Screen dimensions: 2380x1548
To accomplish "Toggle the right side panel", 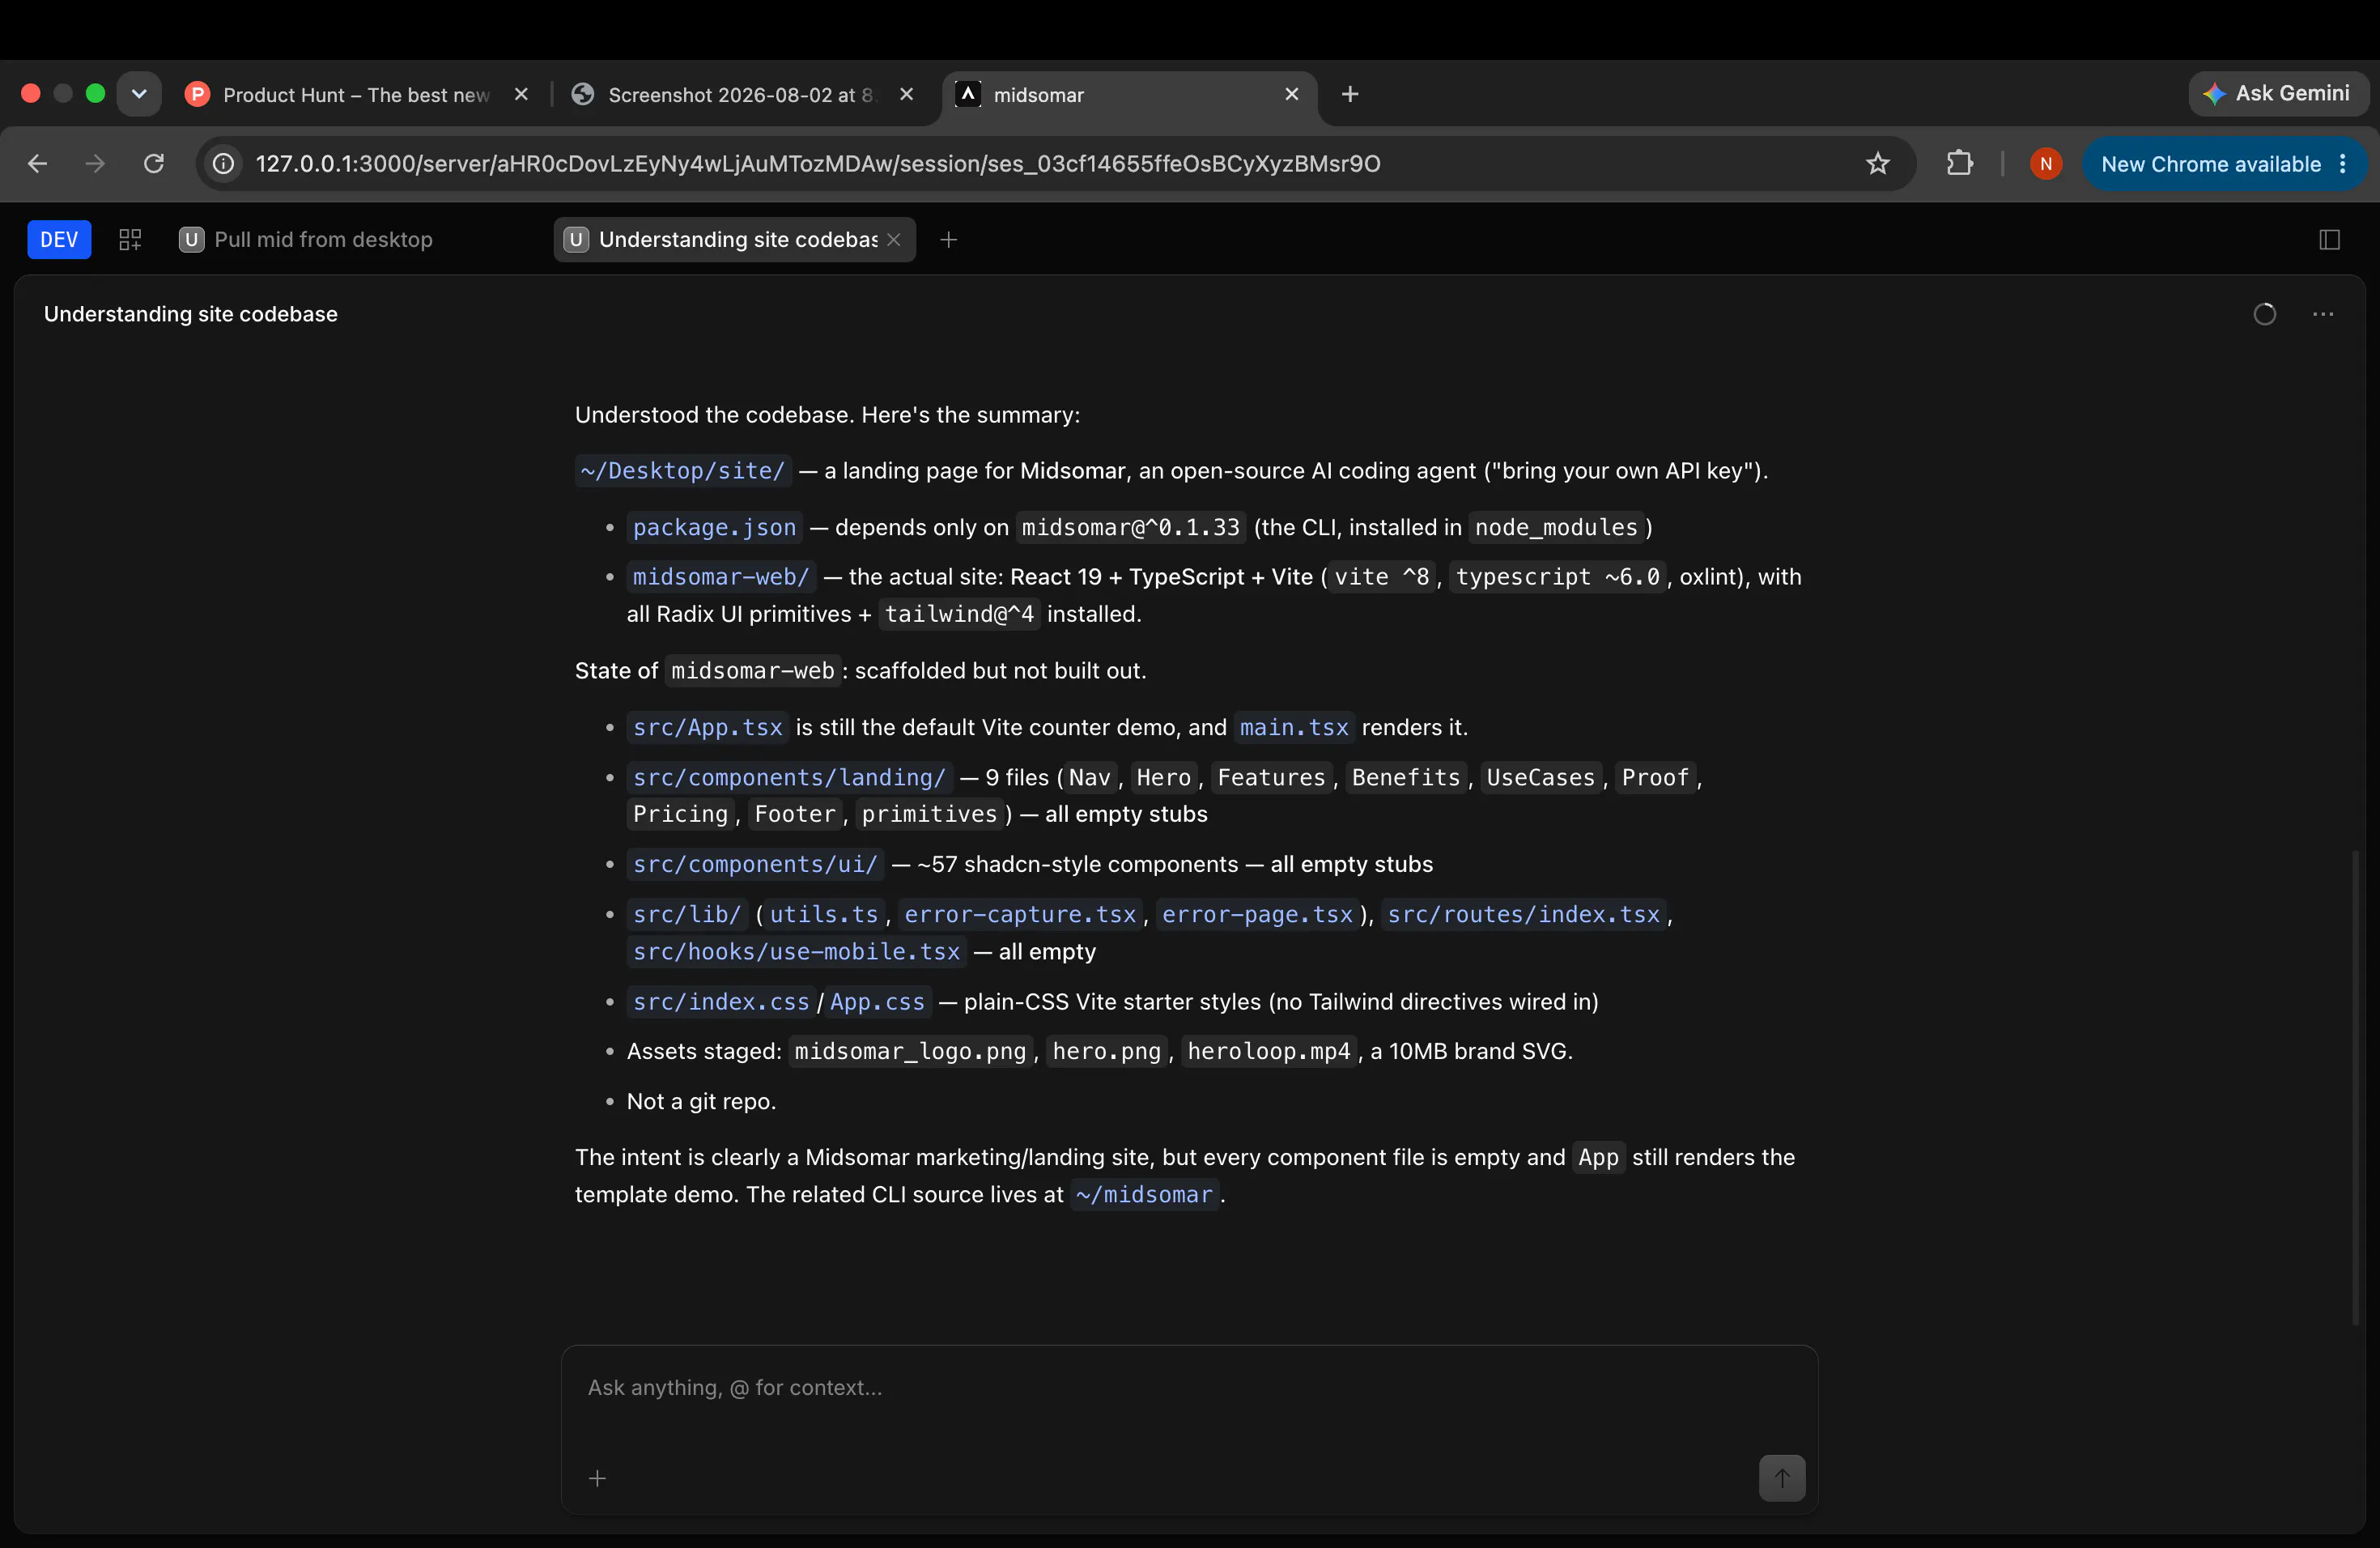I will 2329,240.
